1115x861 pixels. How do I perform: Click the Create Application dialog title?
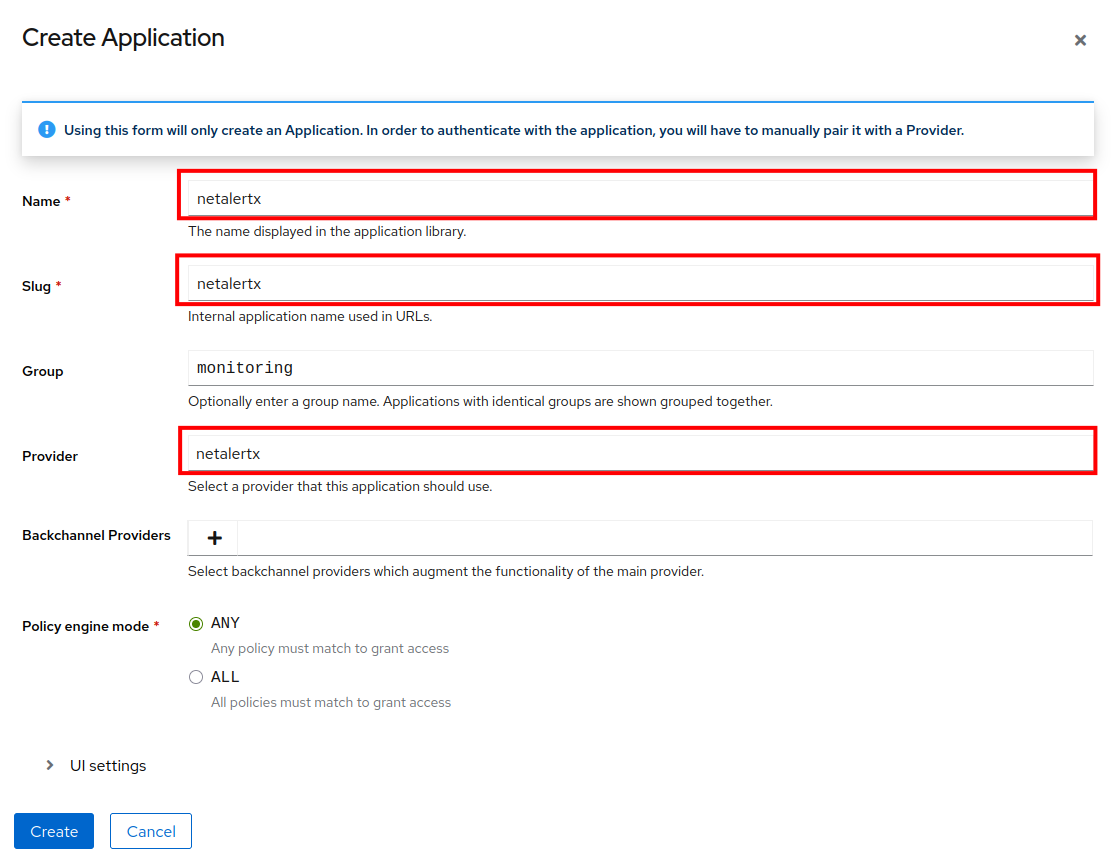[x=123, y=37]
